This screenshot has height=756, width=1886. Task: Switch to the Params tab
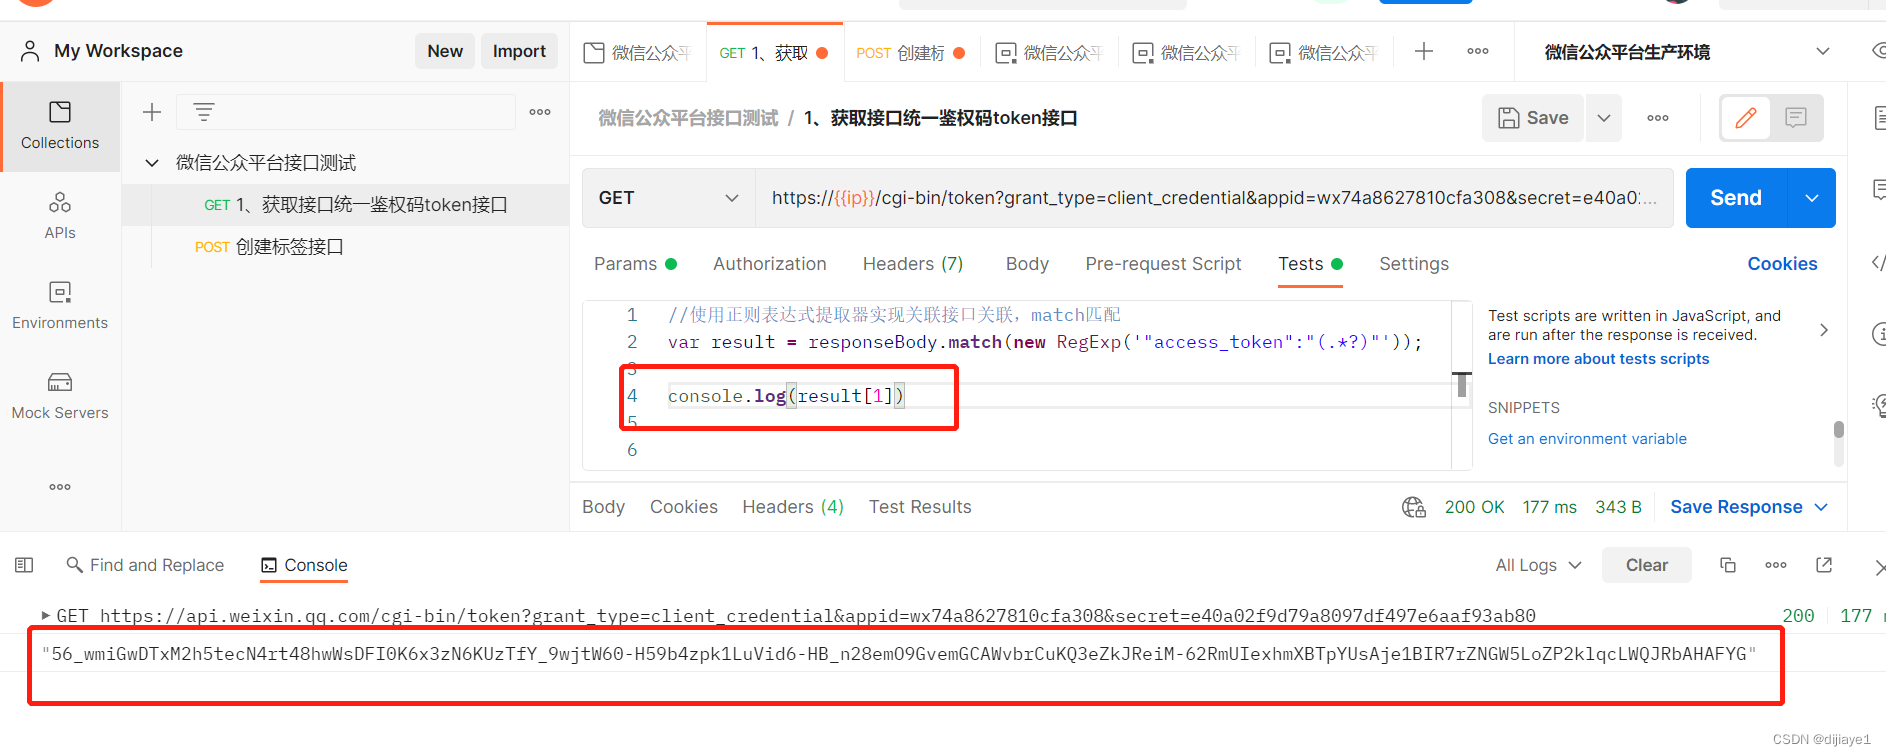pyautogui.click(x=635, y=264)
